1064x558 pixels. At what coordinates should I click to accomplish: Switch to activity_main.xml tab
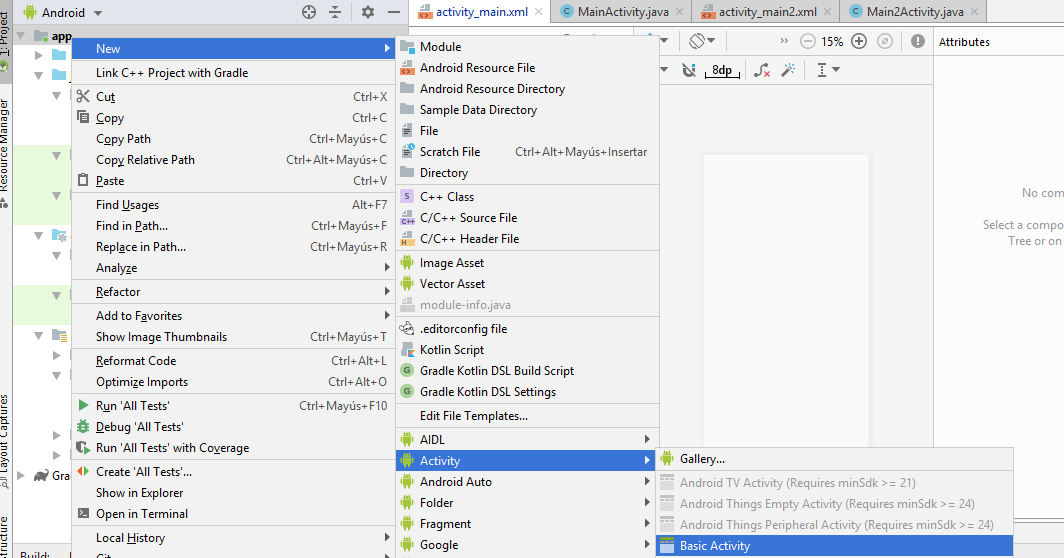(x=482, y=12)
